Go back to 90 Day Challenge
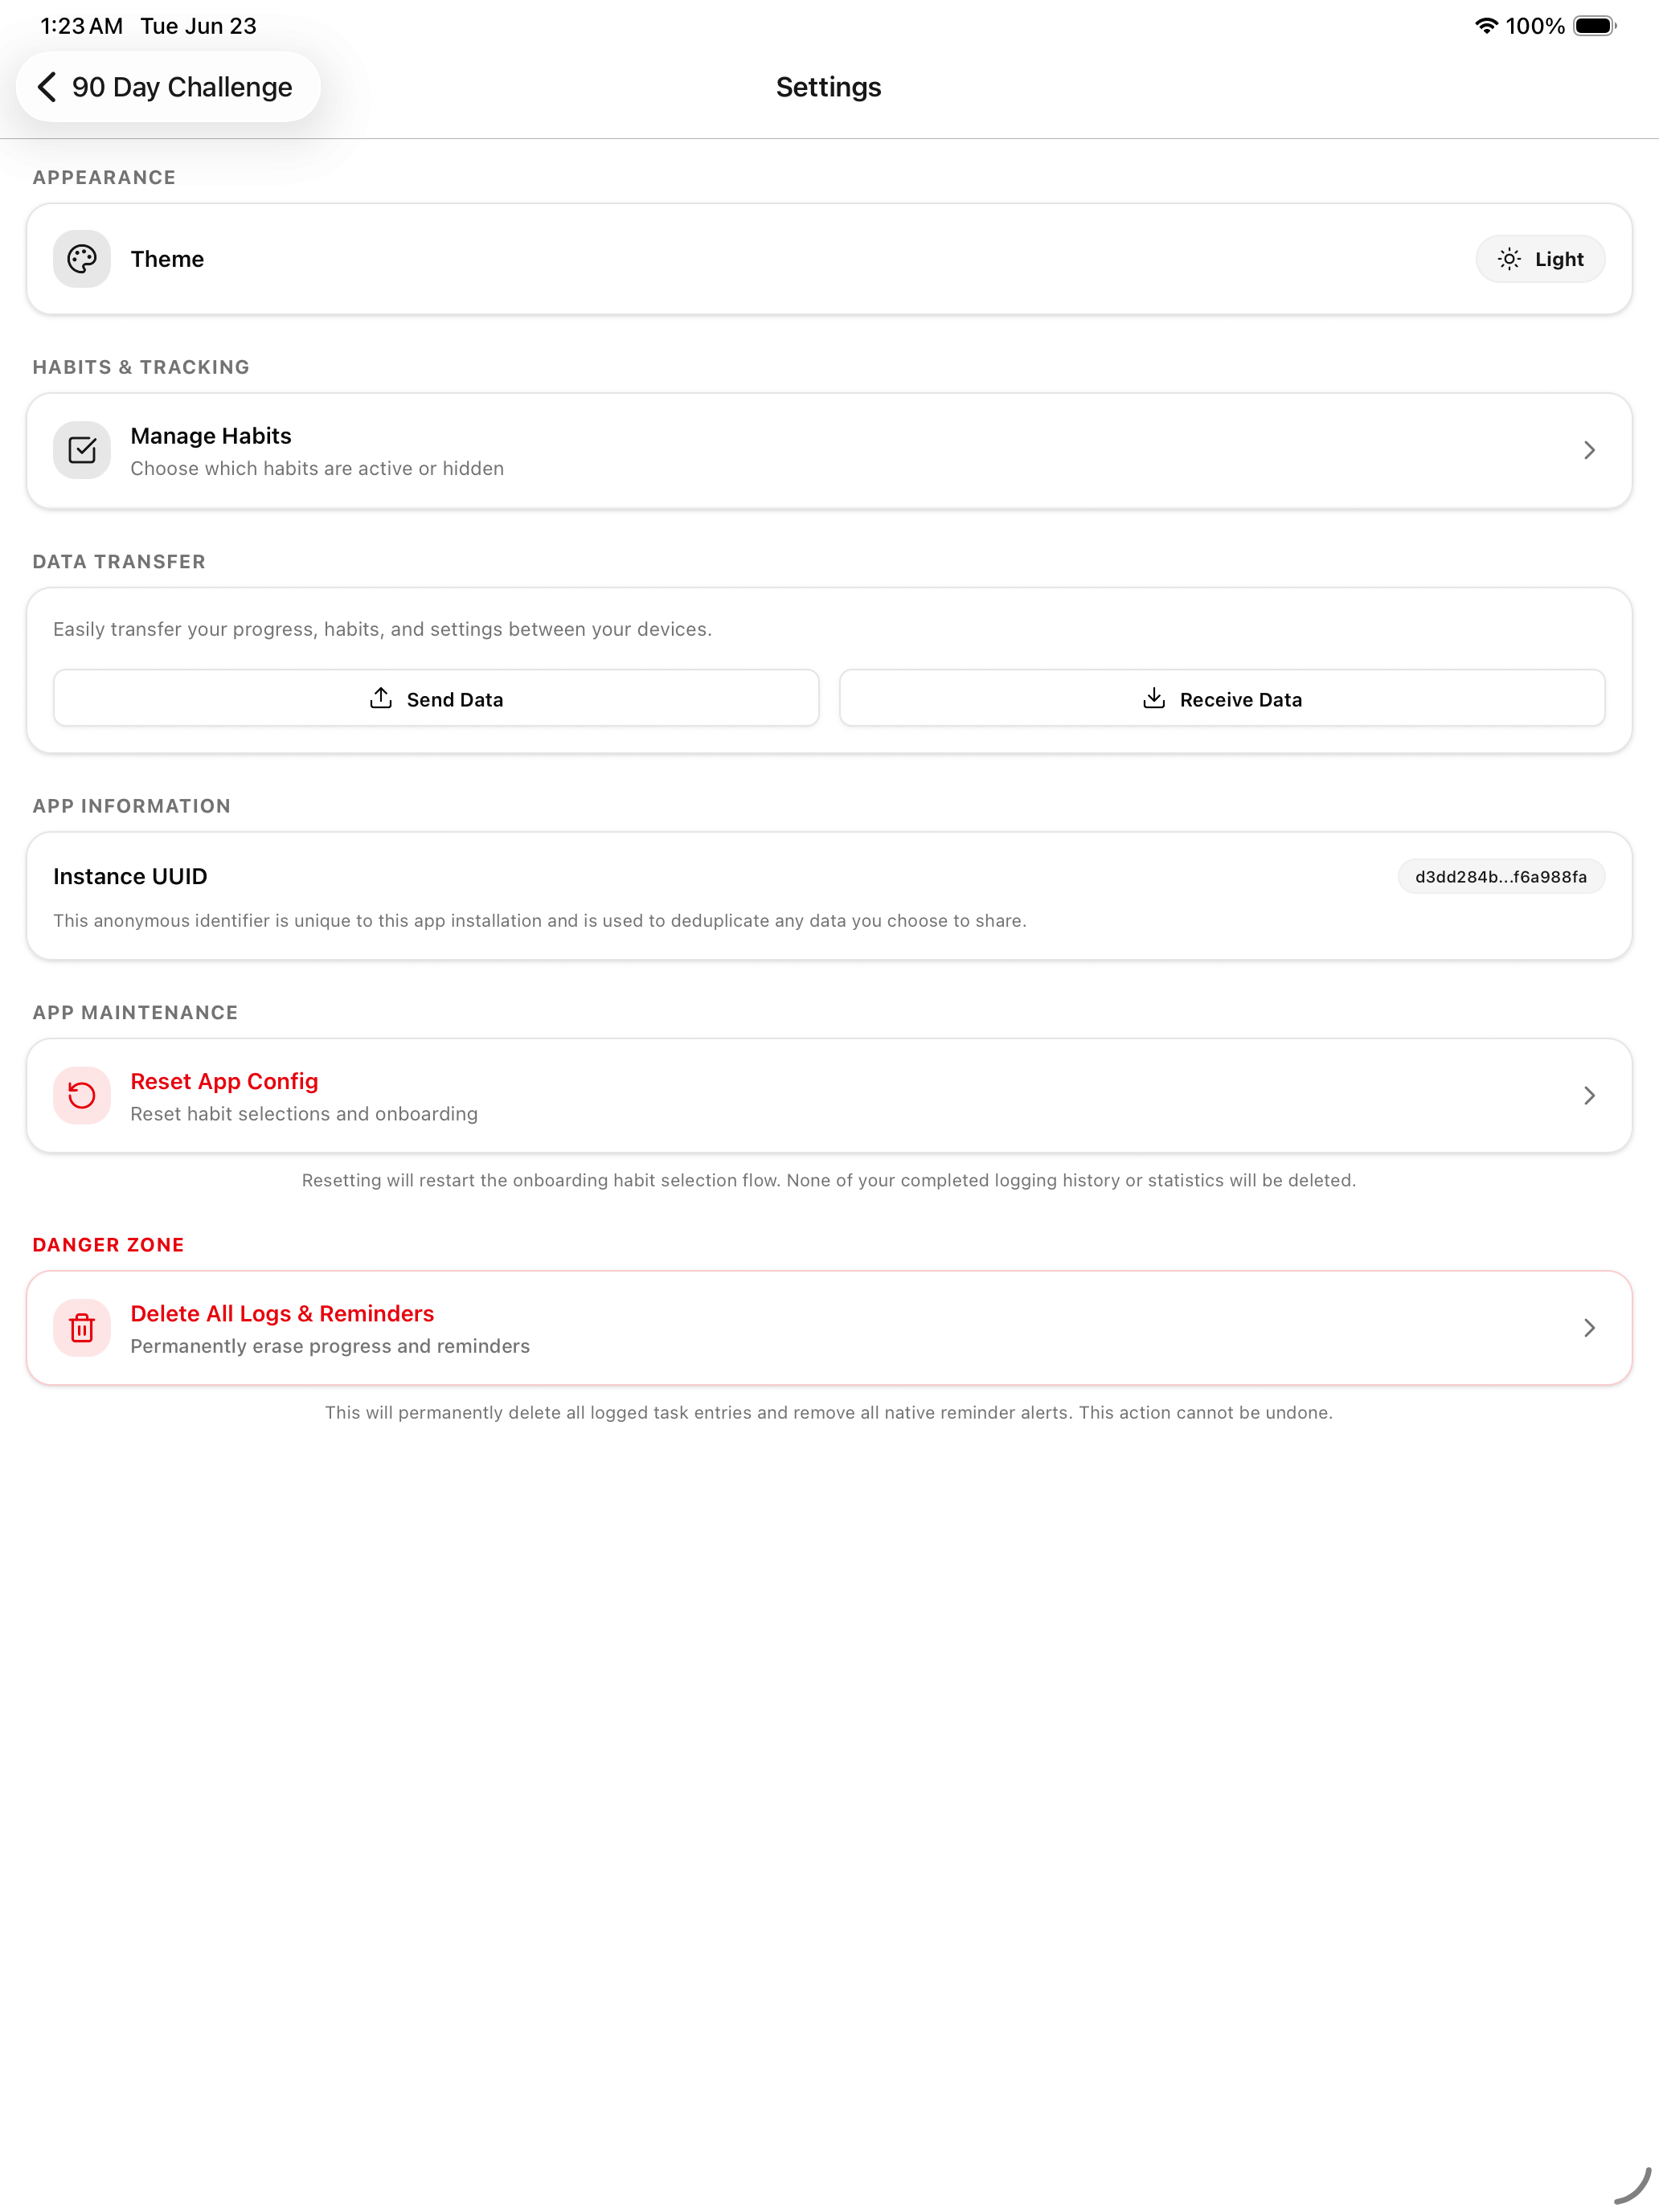Viewport: 1659px width, 2212px height. point(168,87)
